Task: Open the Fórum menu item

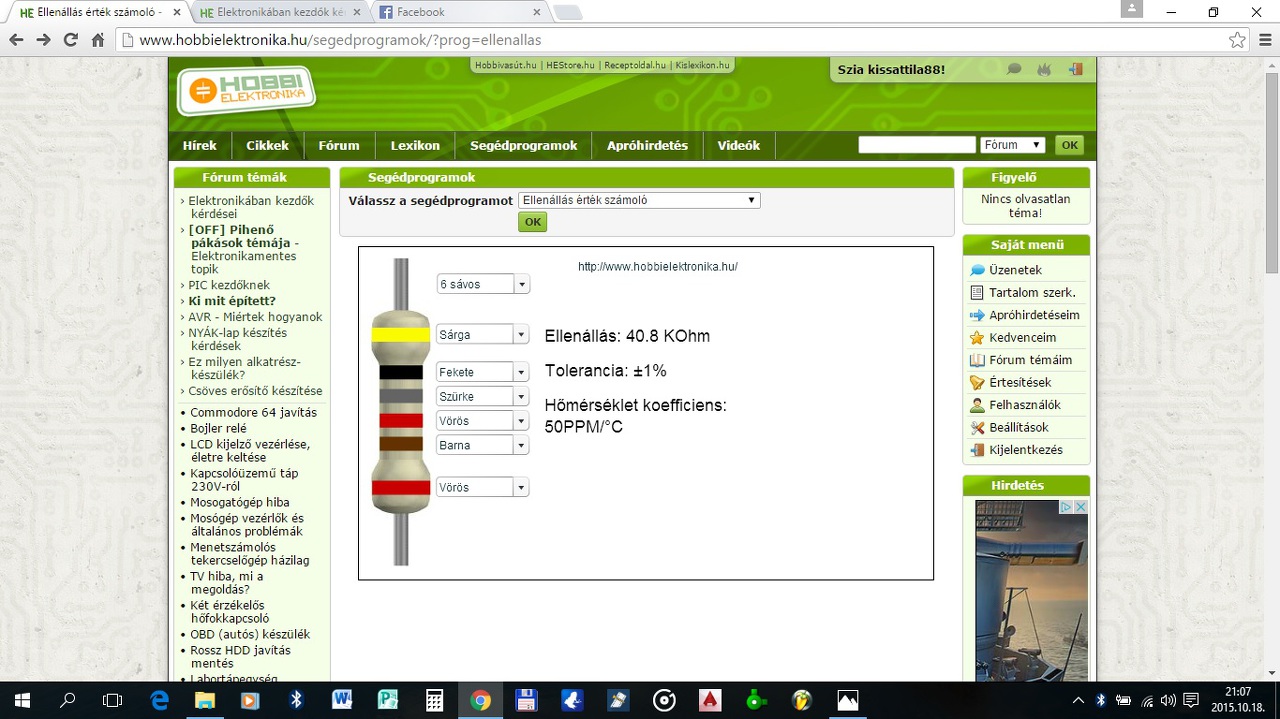Action: coord(339,145)
